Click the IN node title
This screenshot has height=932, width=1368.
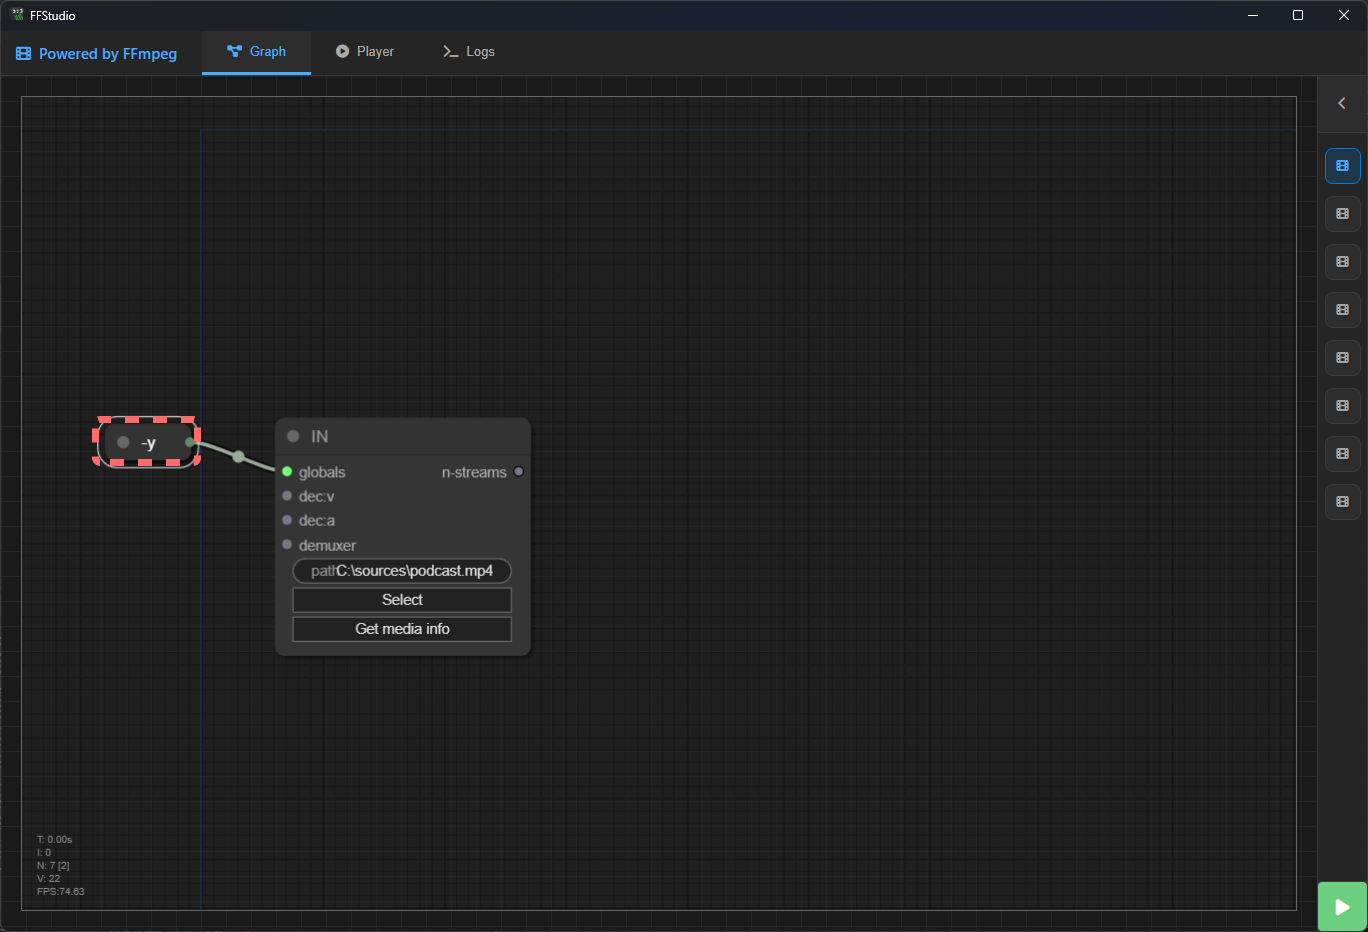tap(319, 437)
